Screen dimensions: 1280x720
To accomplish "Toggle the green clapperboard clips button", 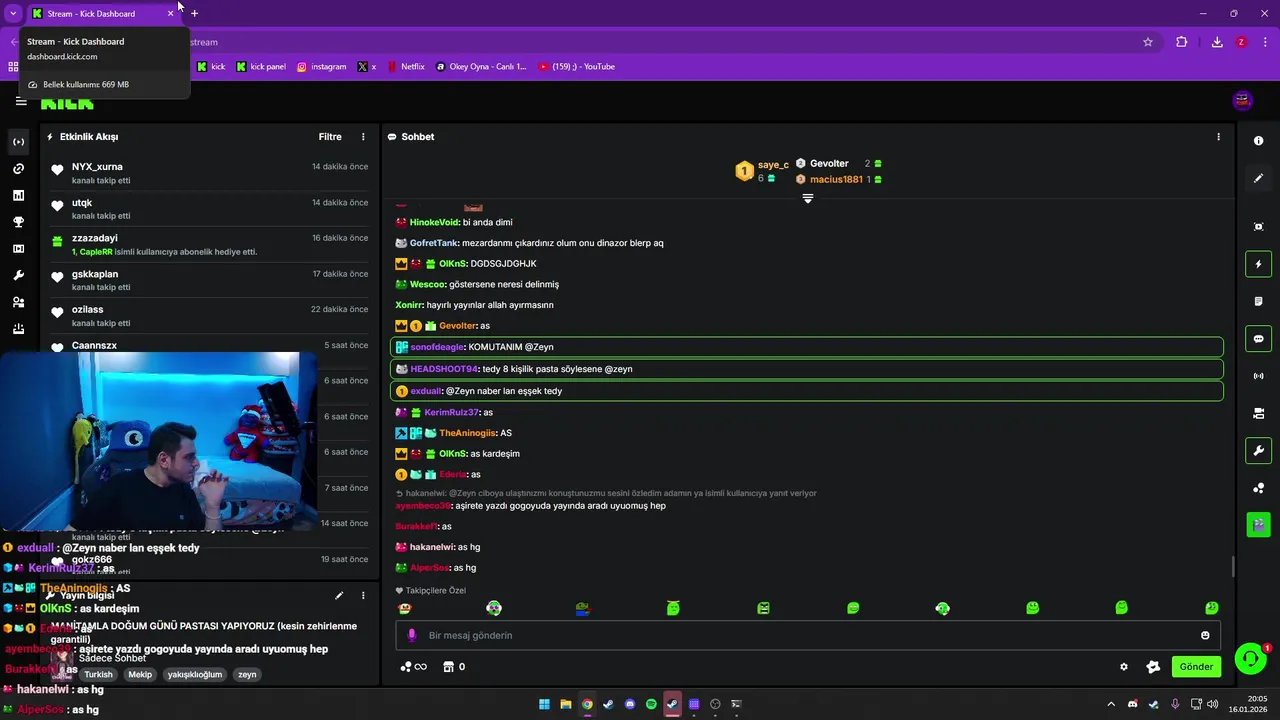I will pyautogui.click(x=1258, y=524).
